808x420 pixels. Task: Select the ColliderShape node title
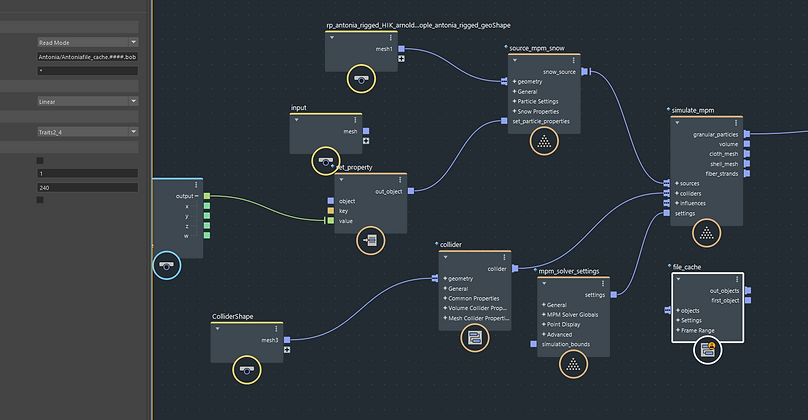(232, 316)
